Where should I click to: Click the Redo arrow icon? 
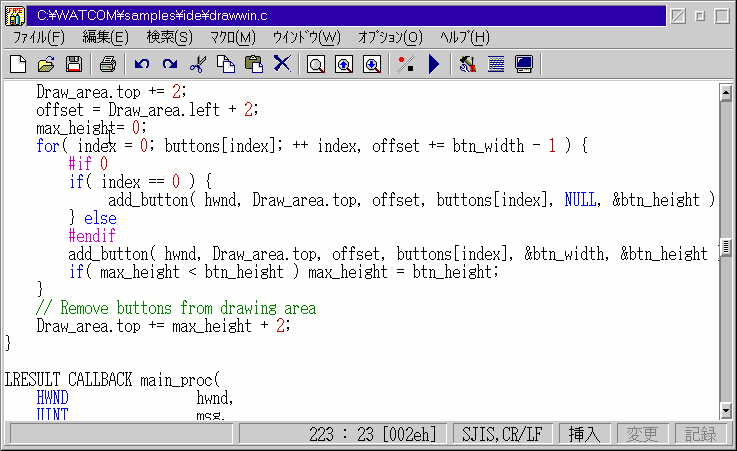170,65
